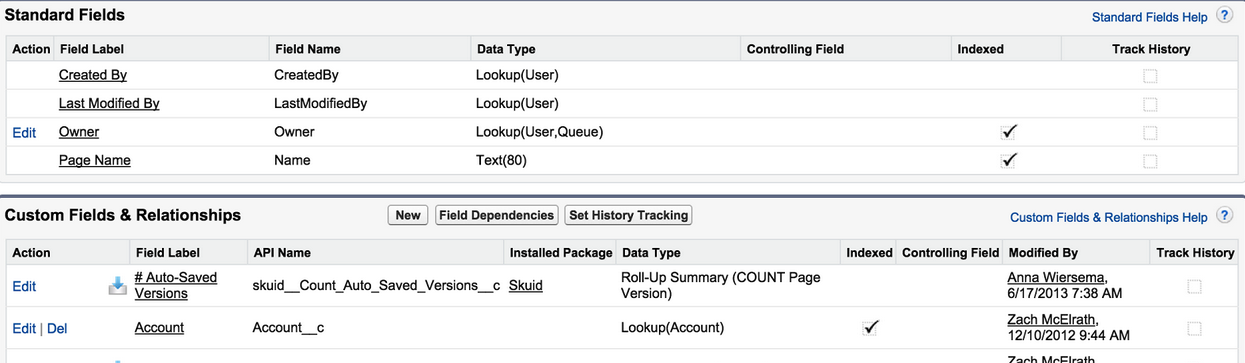Screen dimensions: 1245x363
Task: Open the Page Name field link
Action: pos(95,160)
